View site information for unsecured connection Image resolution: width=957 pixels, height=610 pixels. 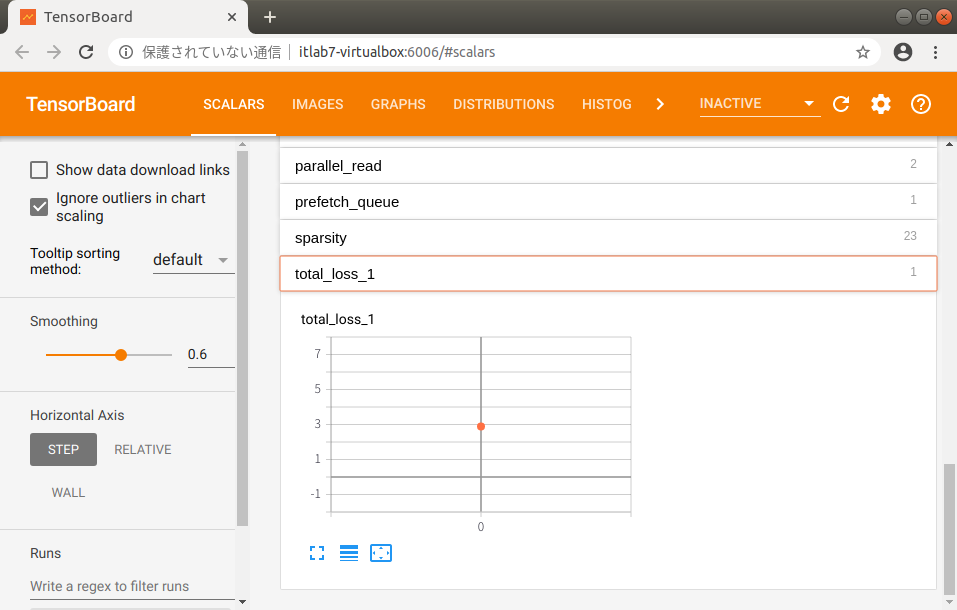click(x=126, y=53)
